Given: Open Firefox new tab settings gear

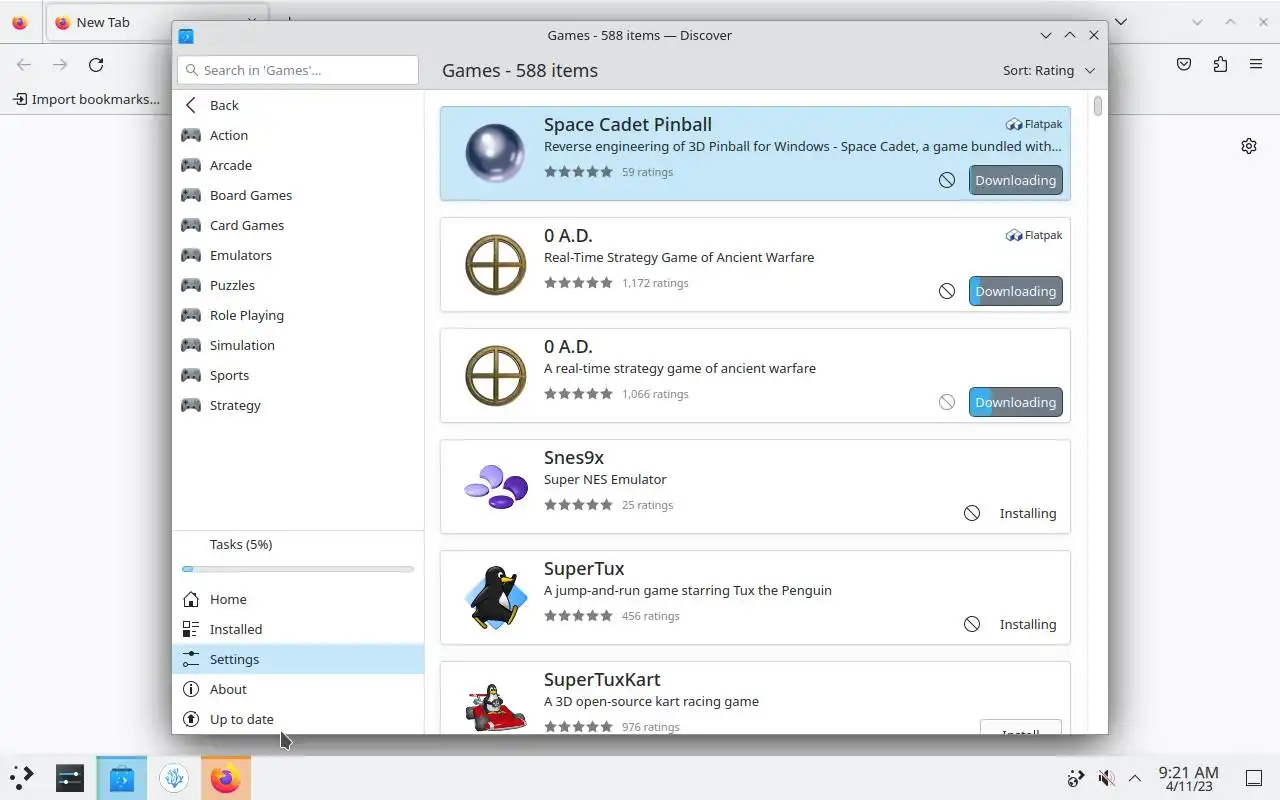Looking at the screenshot, I should pyautogui.click(x=1249, y=146).
